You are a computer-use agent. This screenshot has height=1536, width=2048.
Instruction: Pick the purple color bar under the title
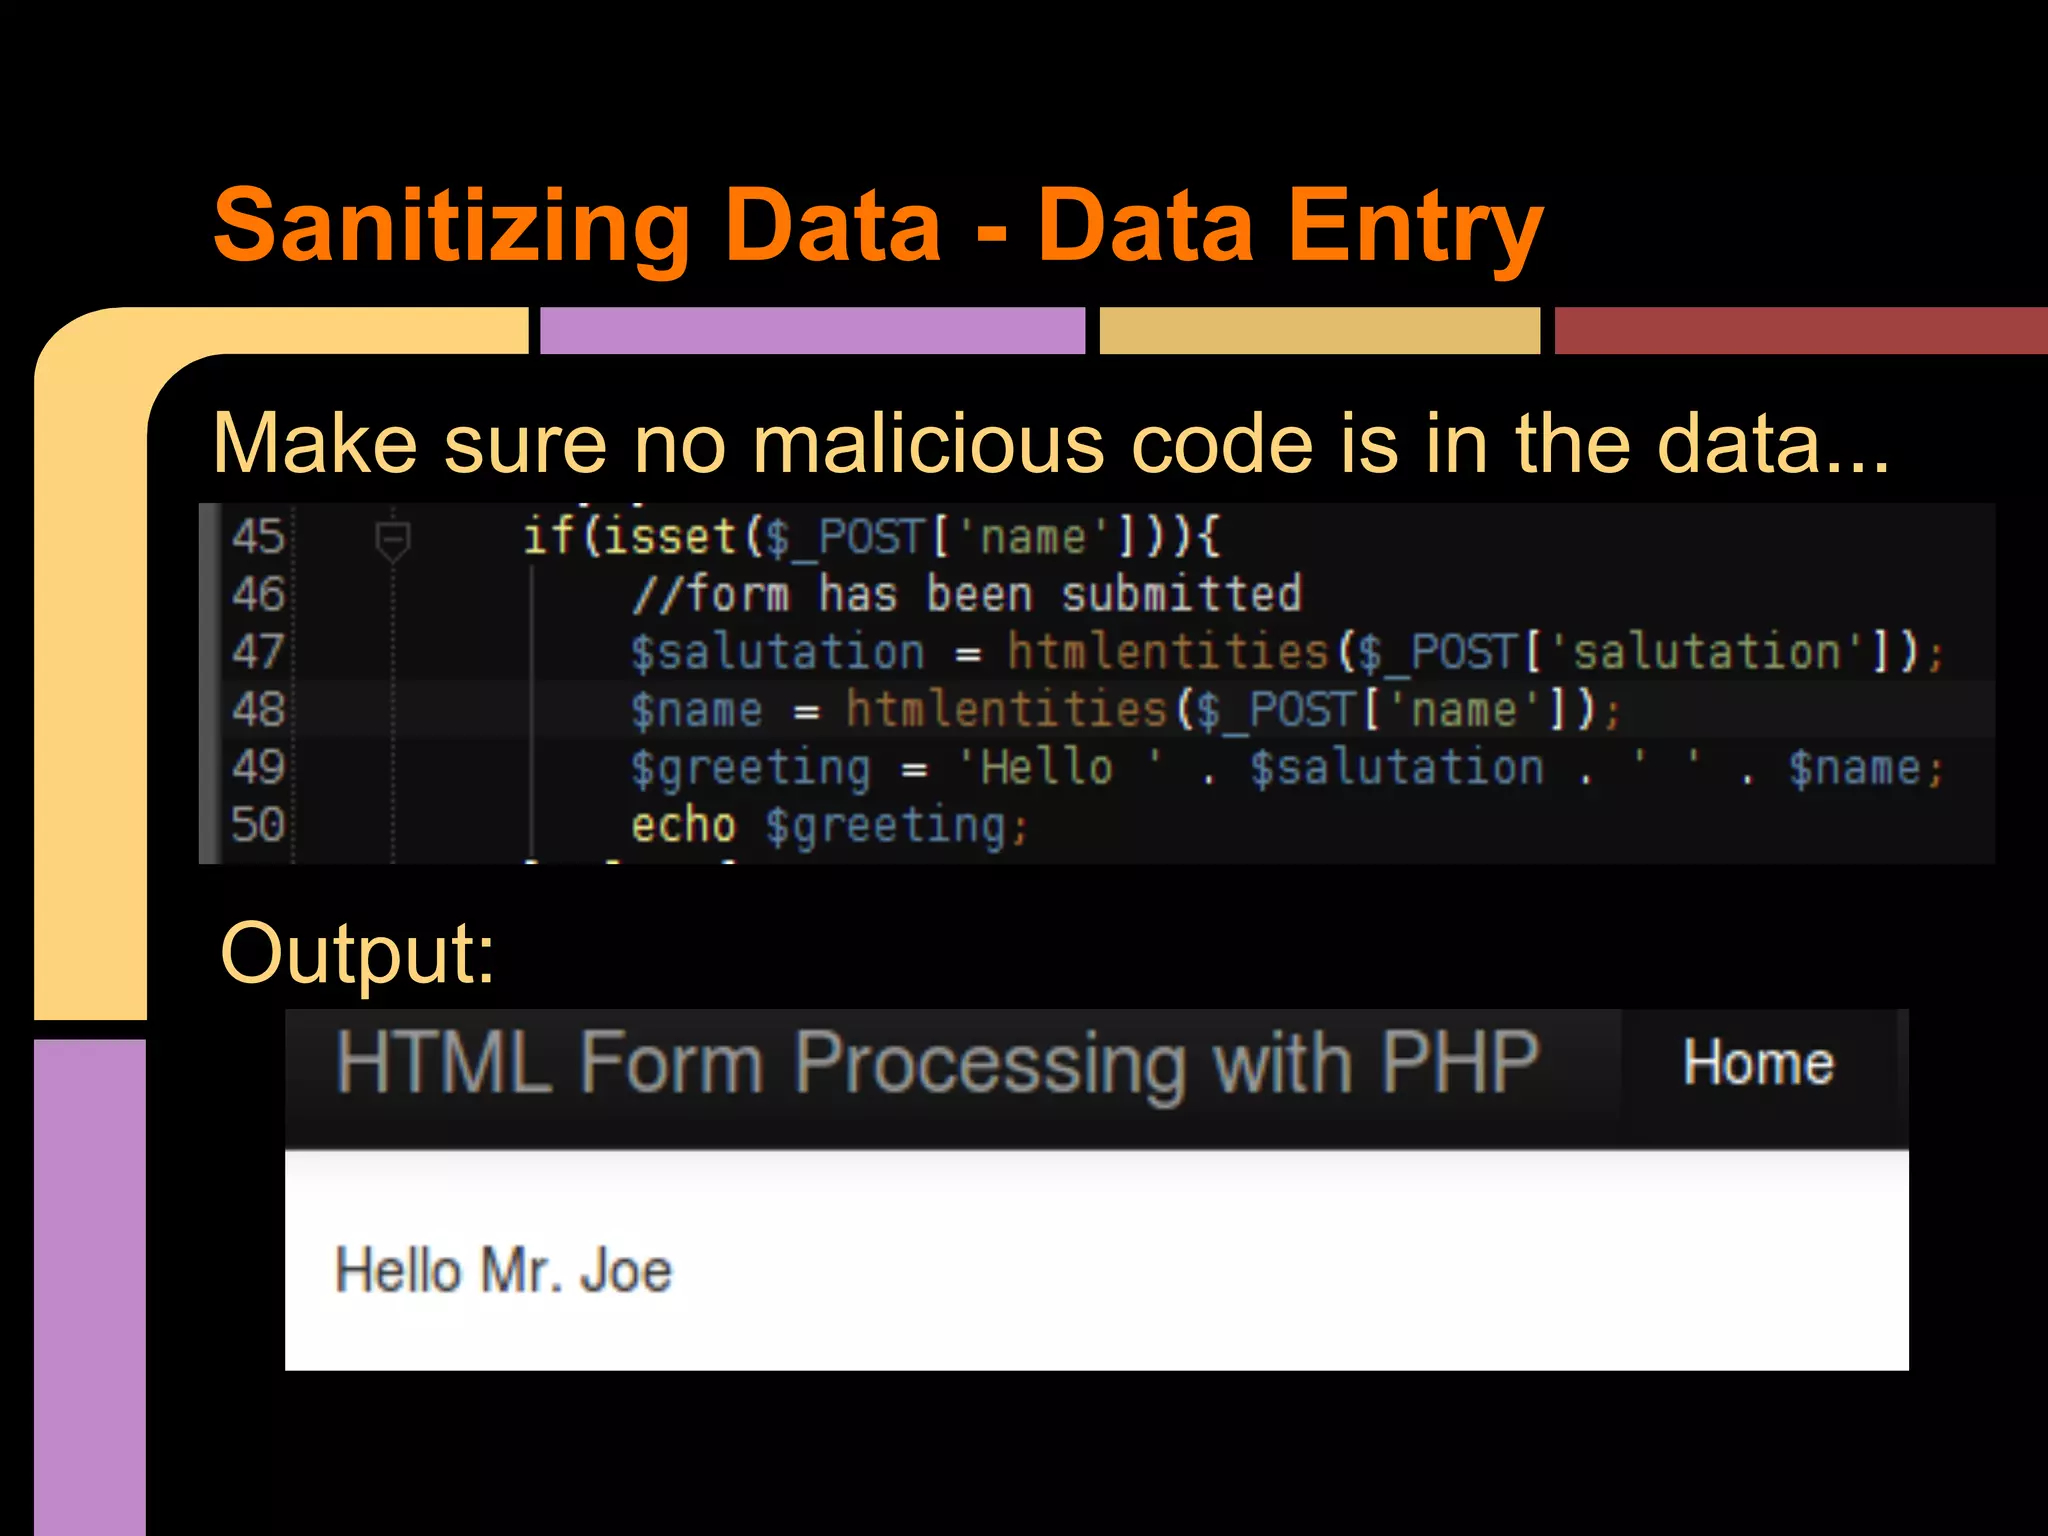tap(812, 330)
